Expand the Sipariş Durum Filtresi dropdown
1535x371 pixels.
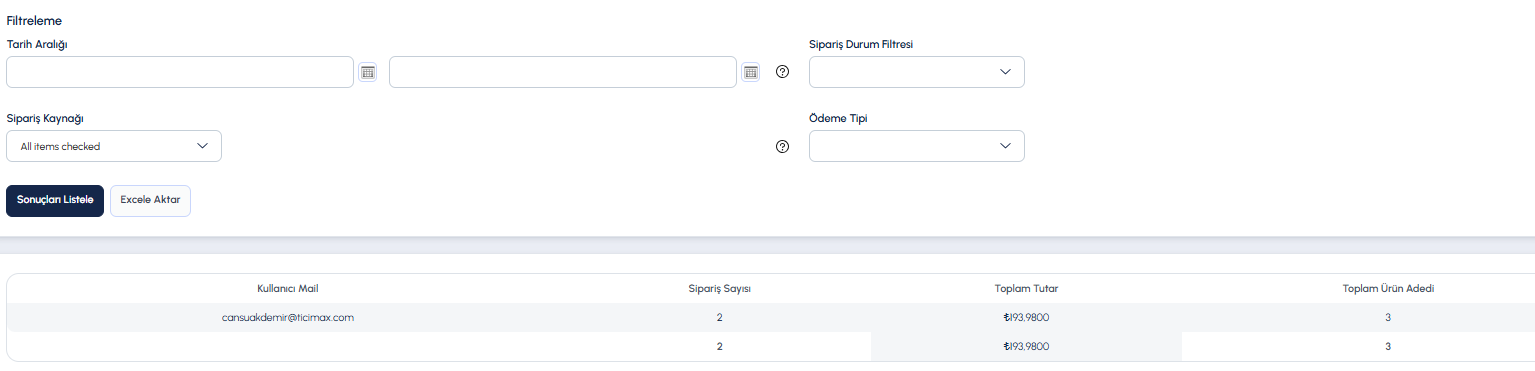[917, 72]
